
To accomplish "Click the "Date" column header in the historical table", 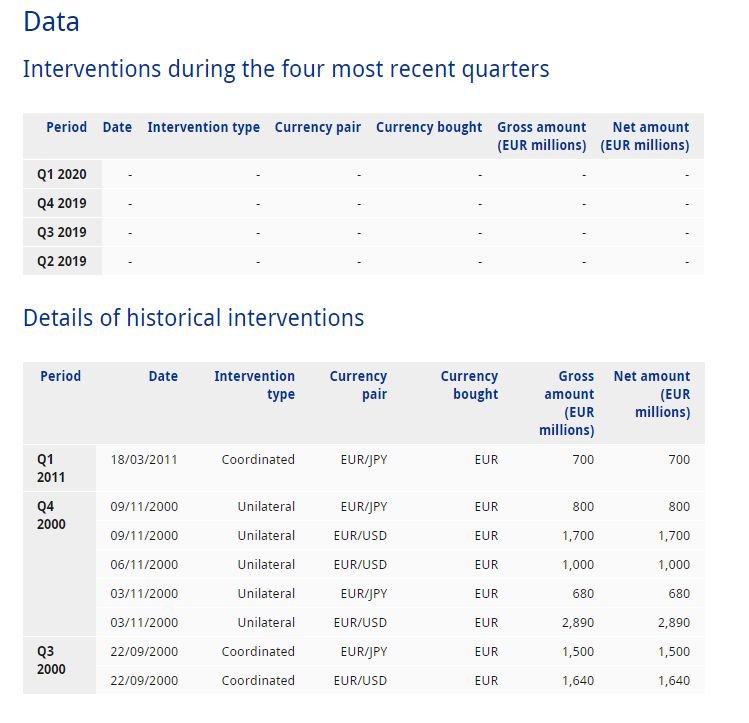I will tap(163, 376).
